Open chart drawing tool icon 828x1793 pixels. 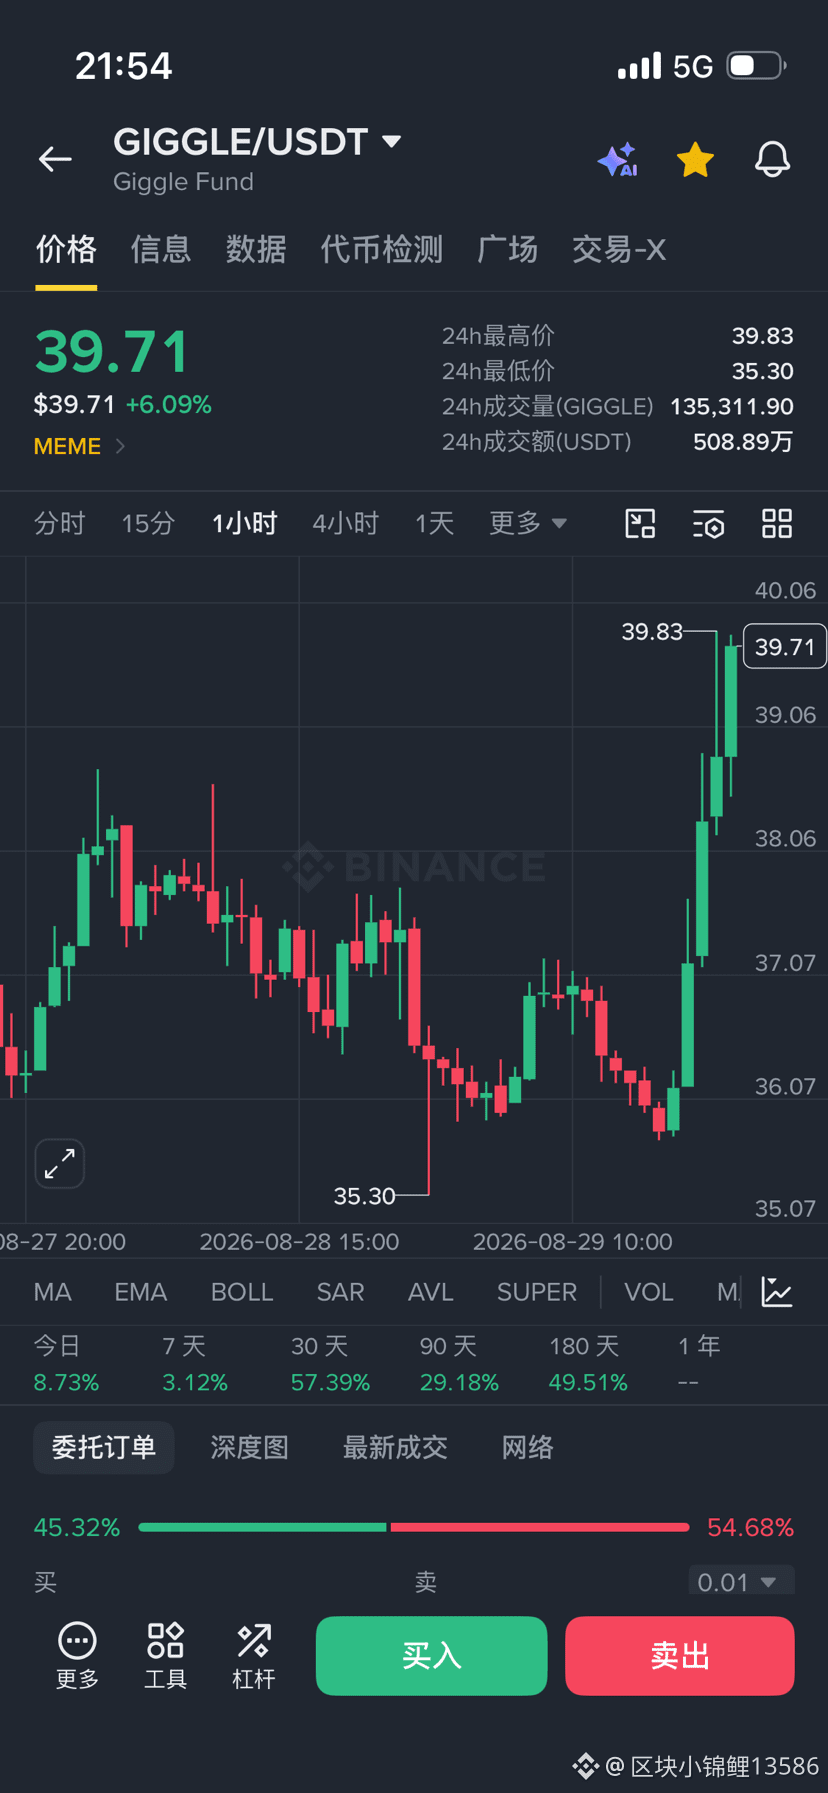640,523
